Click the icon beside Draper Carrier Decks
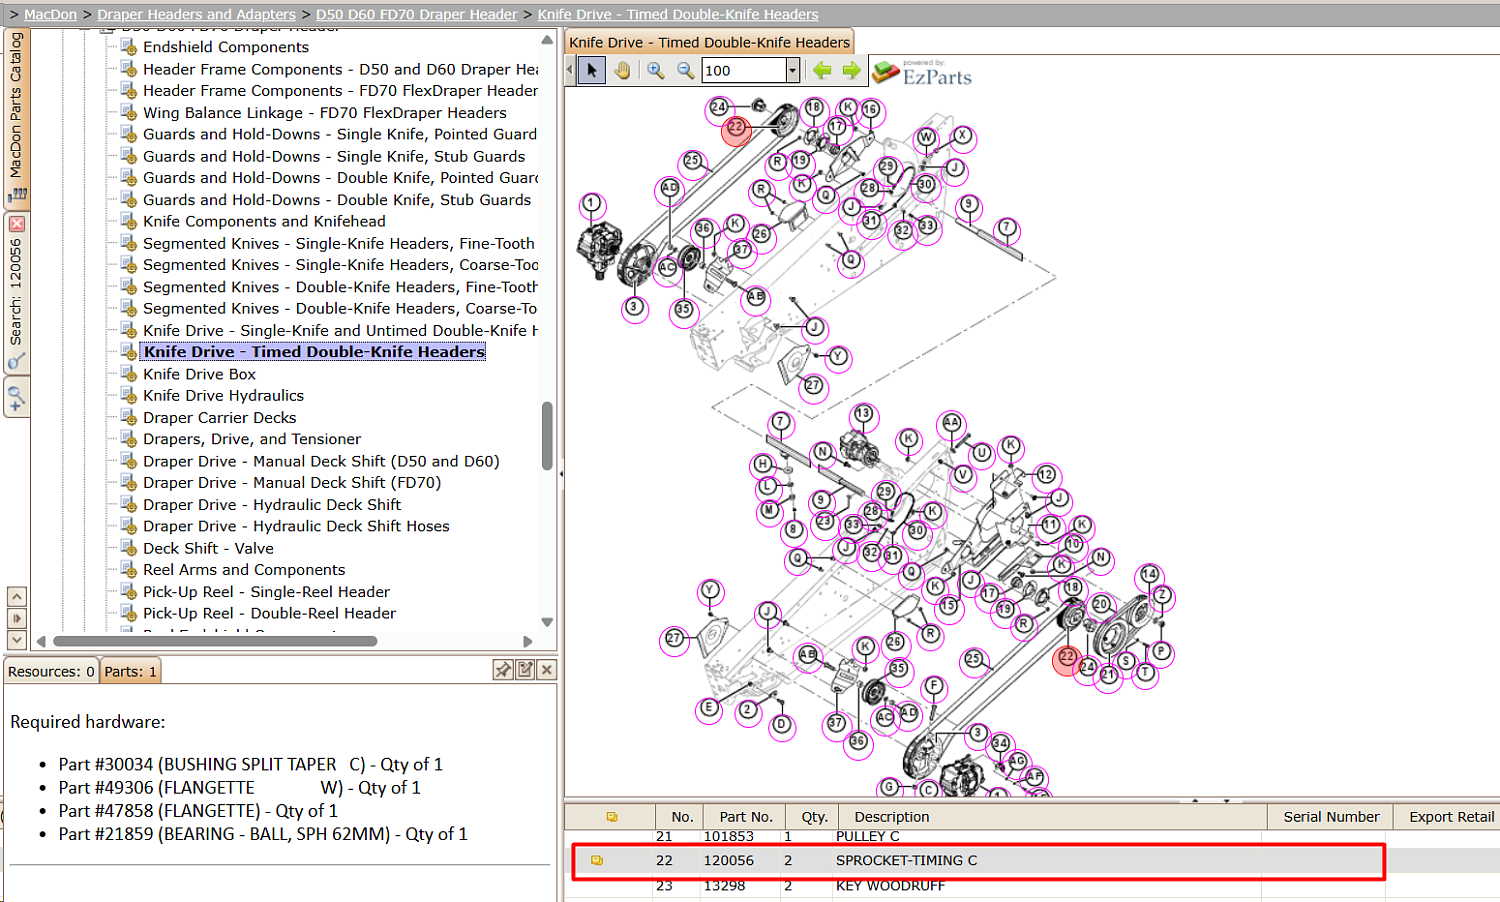Image resolution: width=1500 pixels, height=902 pixels. (128, 418)
